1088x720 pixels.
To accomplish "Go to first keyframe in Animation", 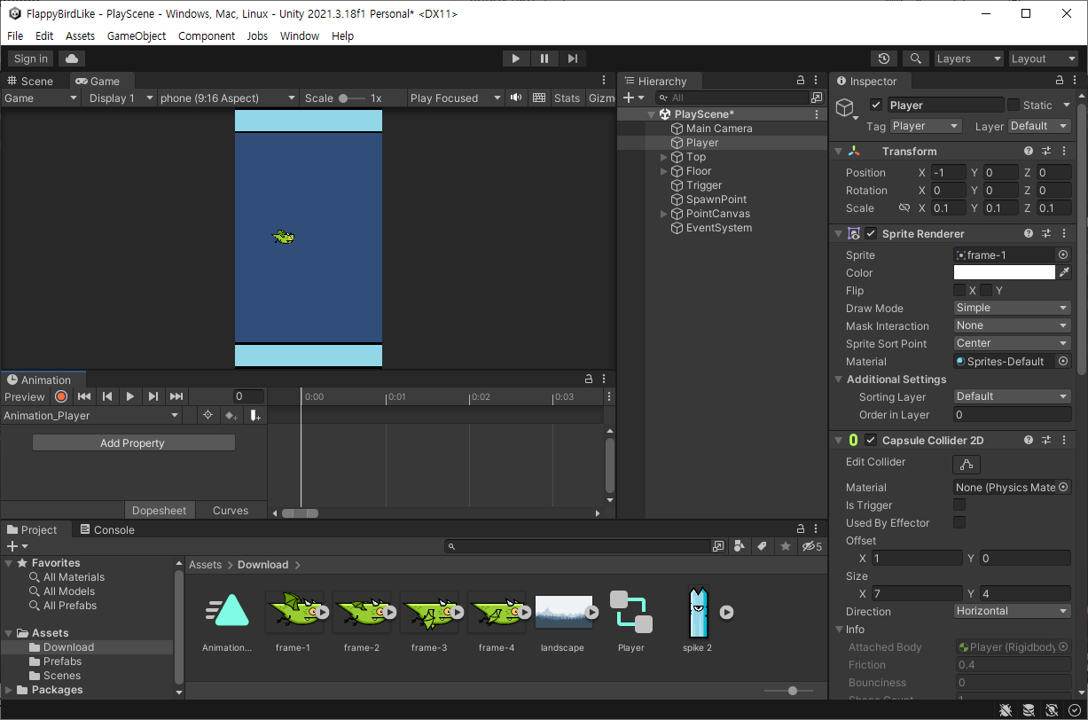I will [84, 397].
